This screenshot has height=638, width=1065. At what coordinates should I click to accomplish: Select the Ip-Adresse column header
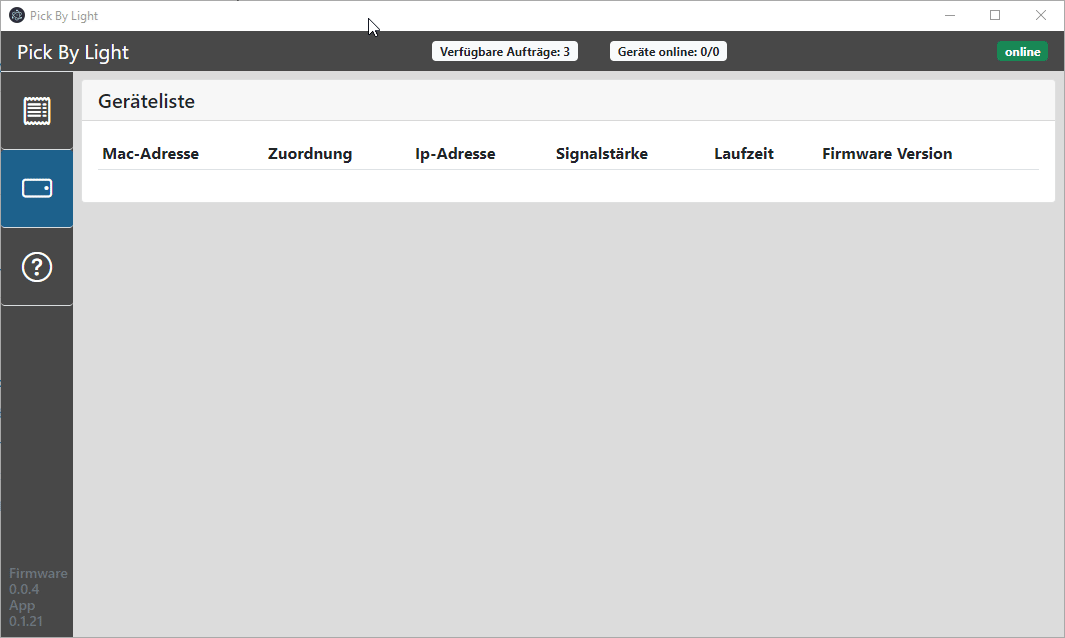(x=455, y=154)
